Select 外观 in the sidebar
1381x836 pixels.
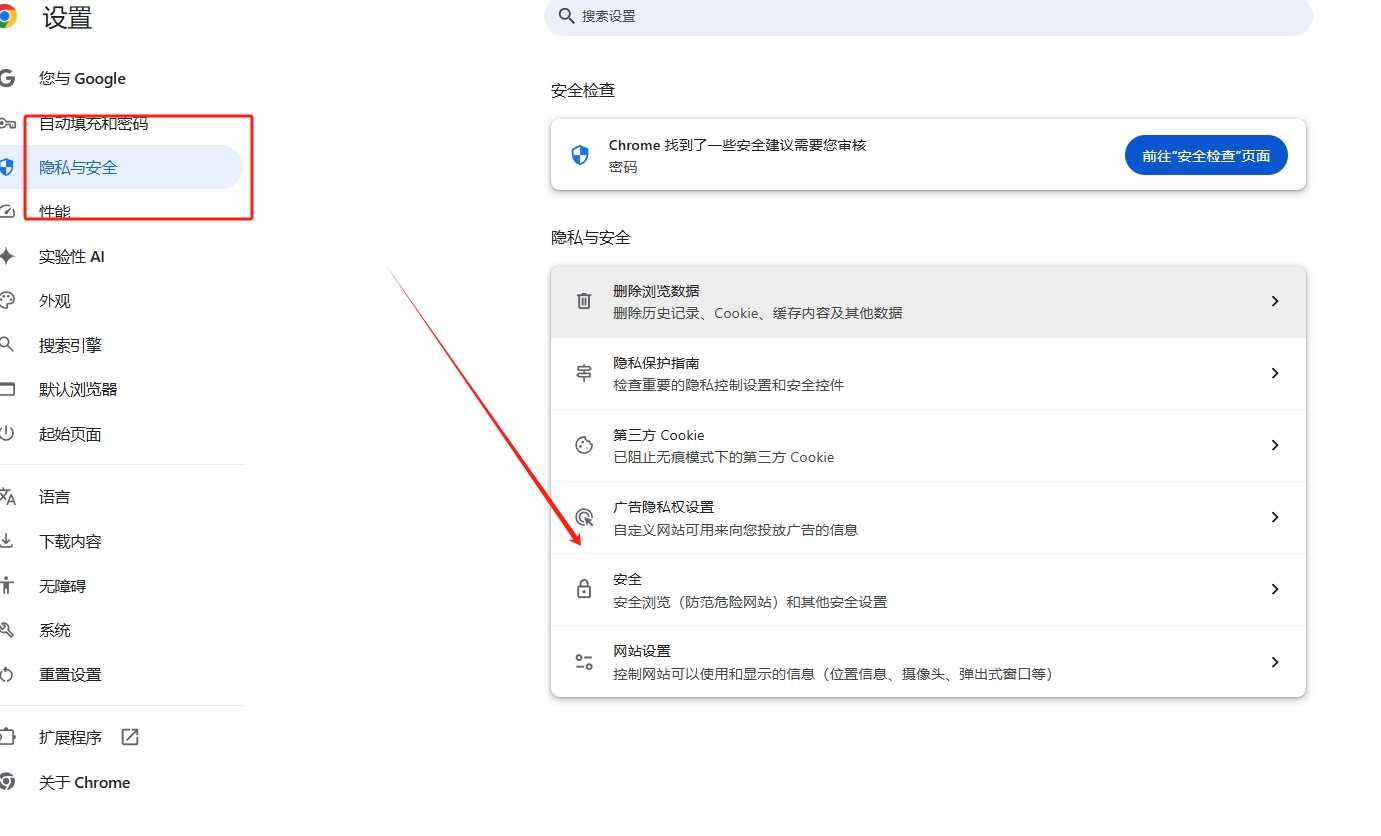pyautogui.click(x=54, y=300)
